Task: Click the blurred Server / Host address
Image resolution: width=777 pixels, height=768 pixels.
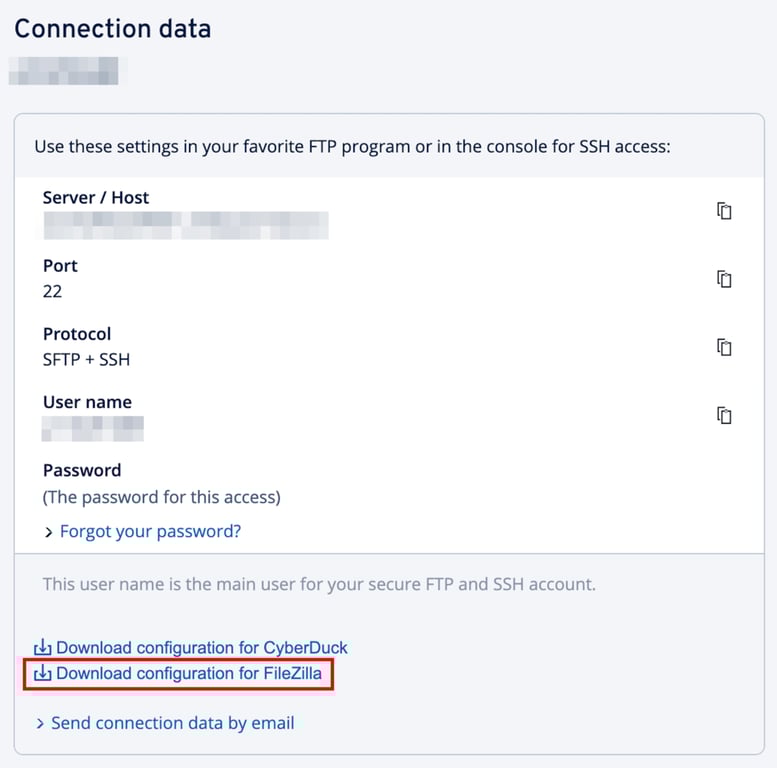Action: pos(185,224)
